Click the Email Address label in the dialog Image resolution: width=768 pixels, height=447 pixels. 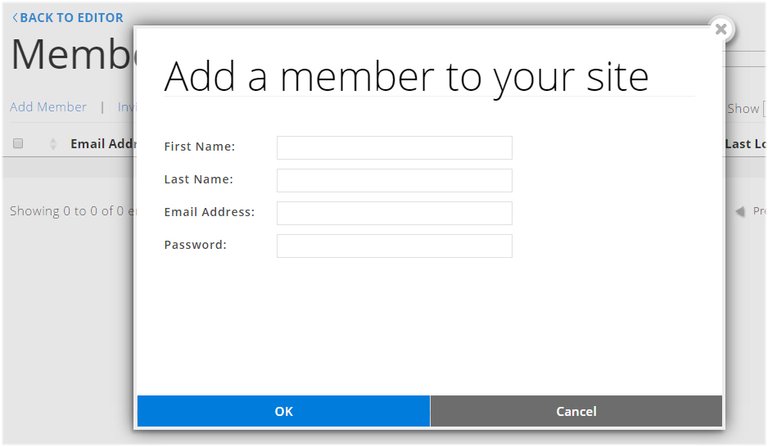point(209,212)
